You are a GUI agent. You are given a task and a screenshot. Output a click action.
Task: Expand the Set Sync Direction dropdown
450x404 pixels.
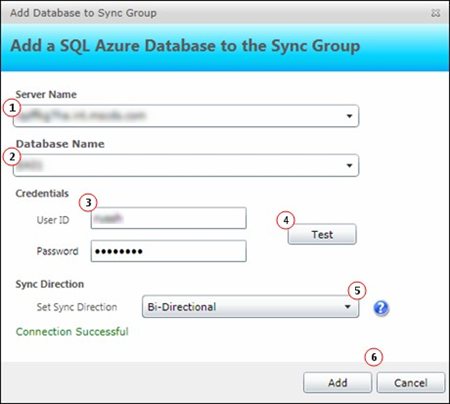251,306
